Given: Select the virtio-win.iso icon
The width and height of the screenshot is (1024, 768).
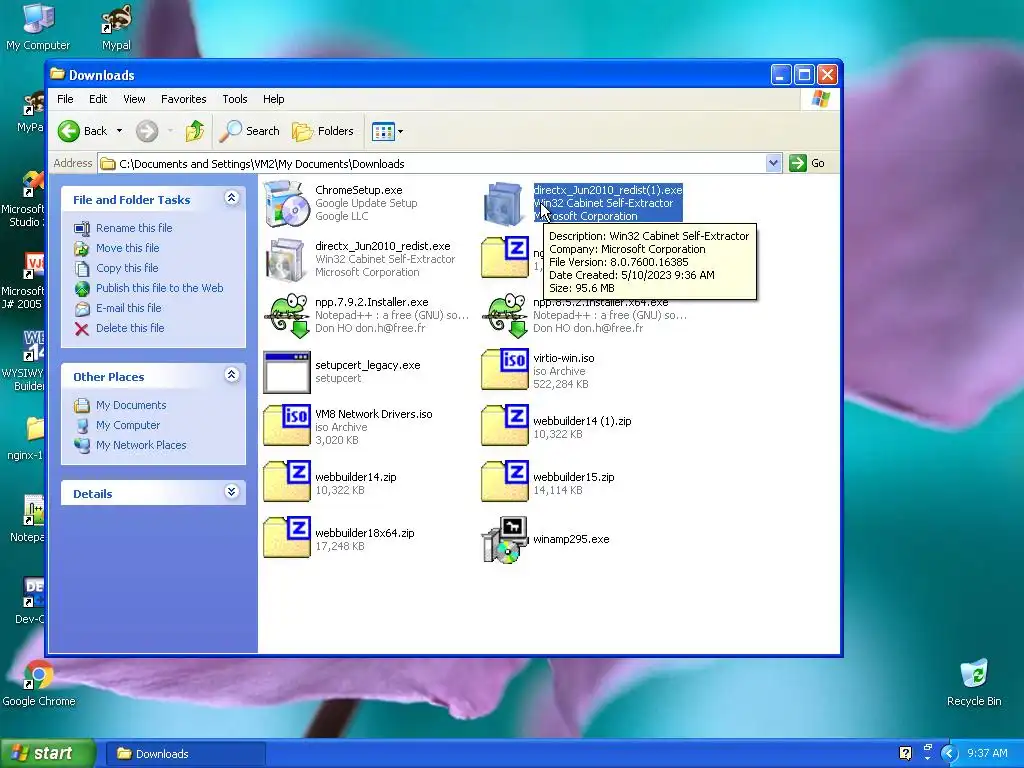Looking at the screenshot, I should point(504,369).
